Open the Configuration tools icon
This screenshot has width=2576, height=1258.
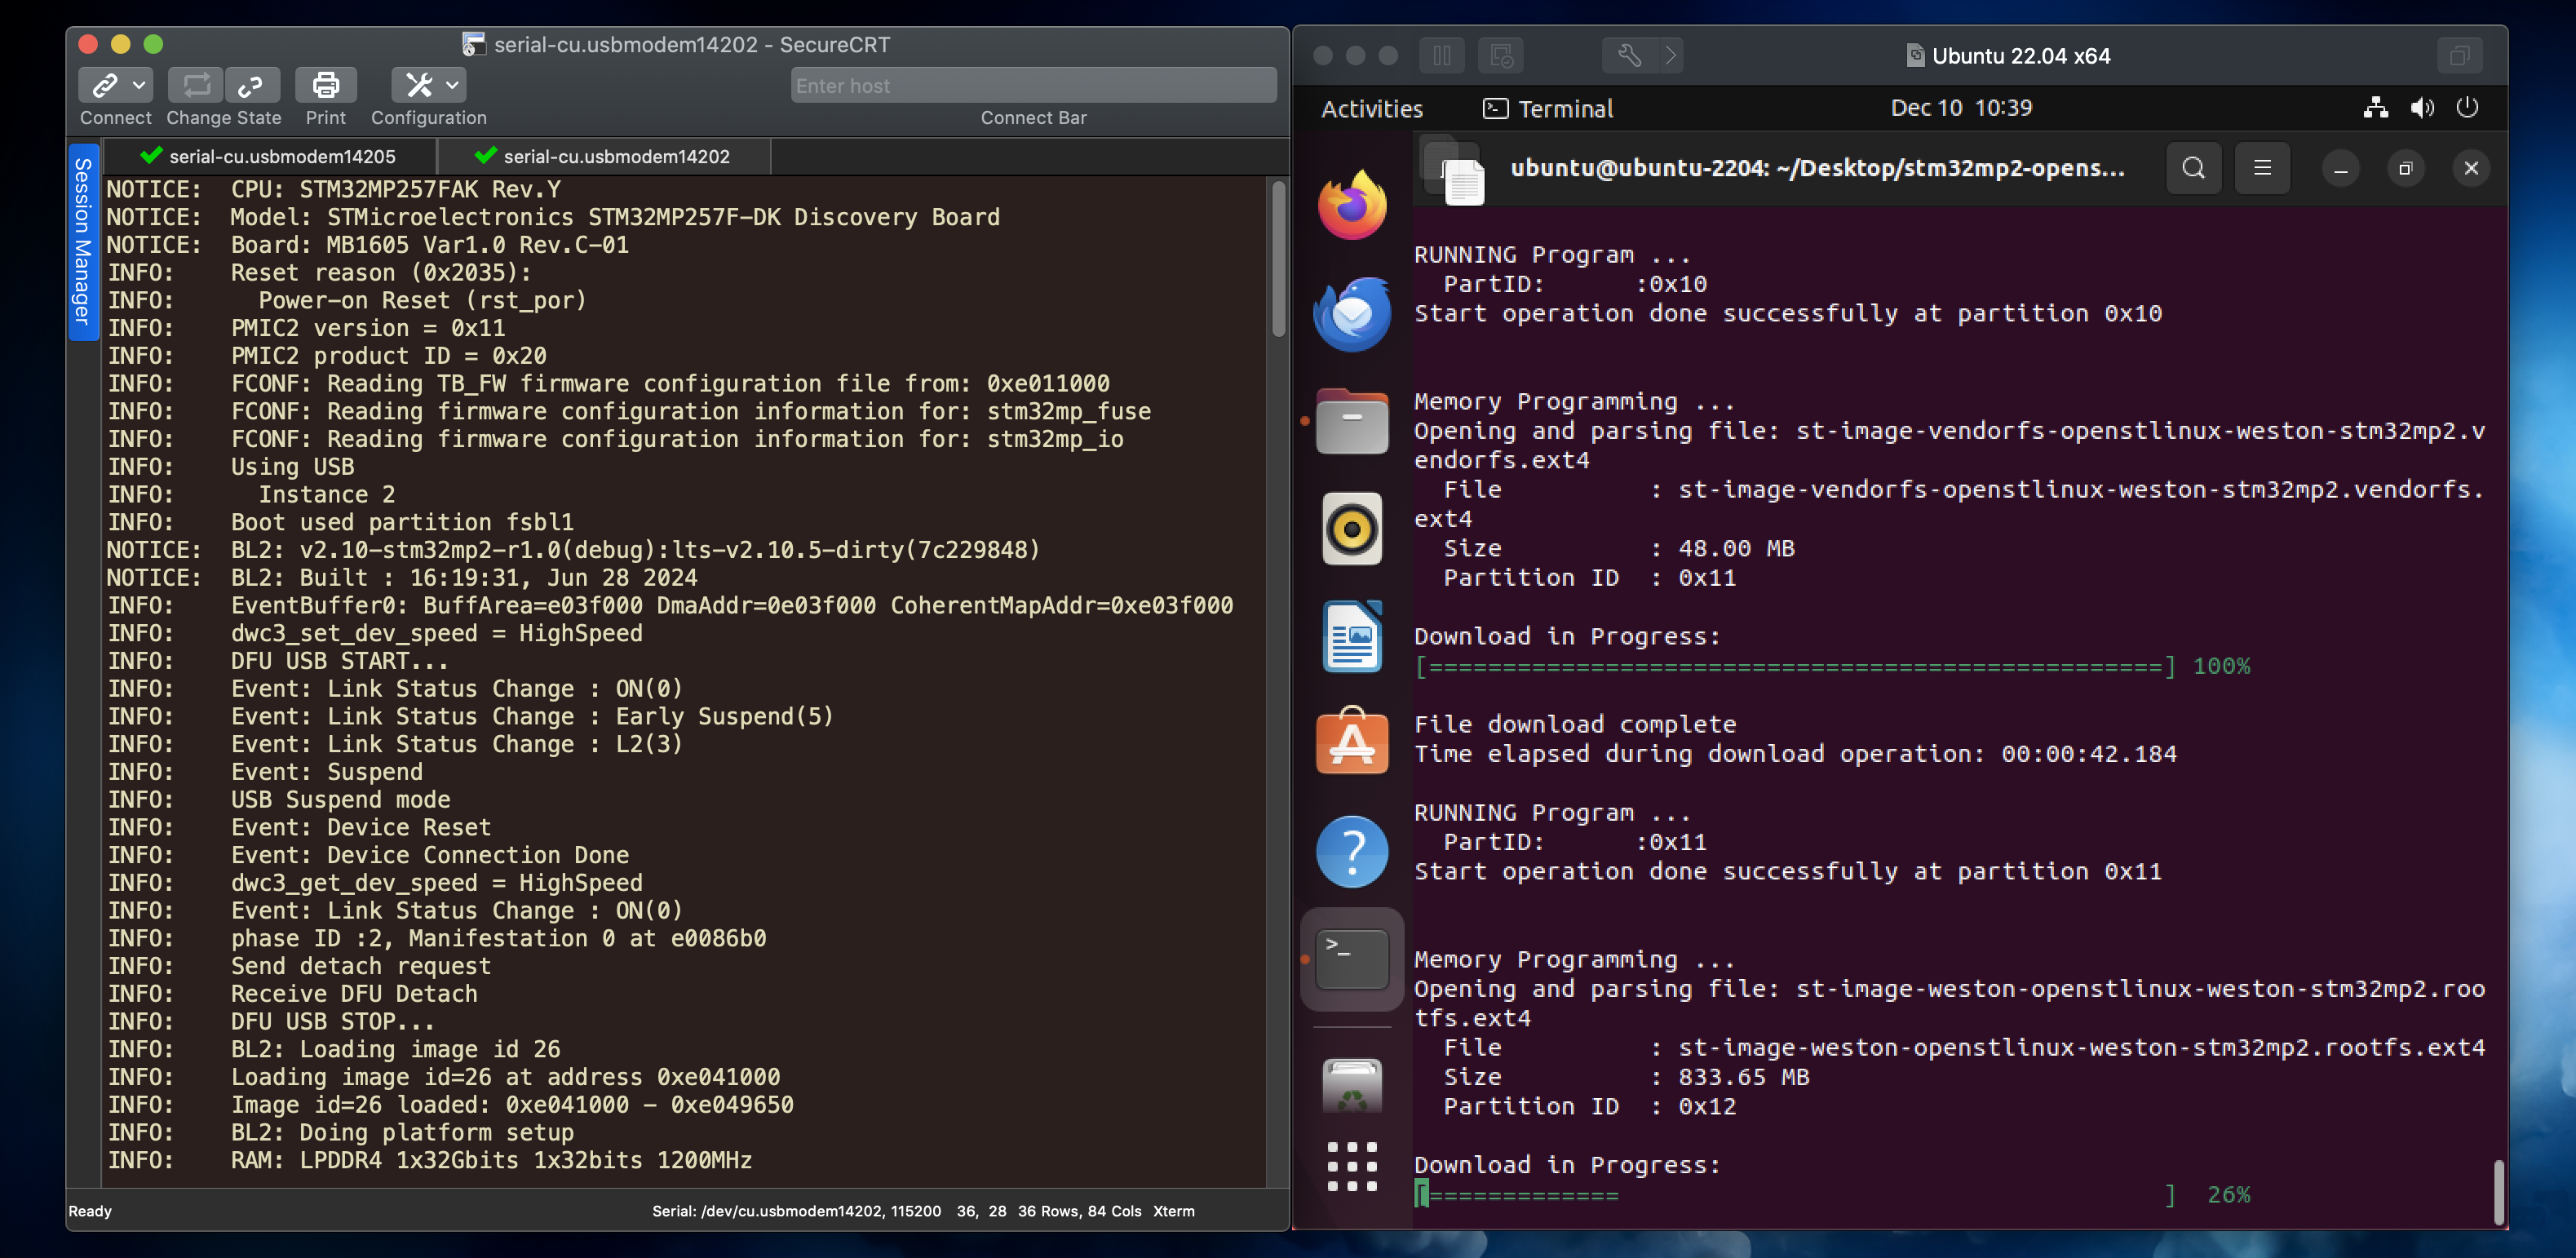point(419,85)
